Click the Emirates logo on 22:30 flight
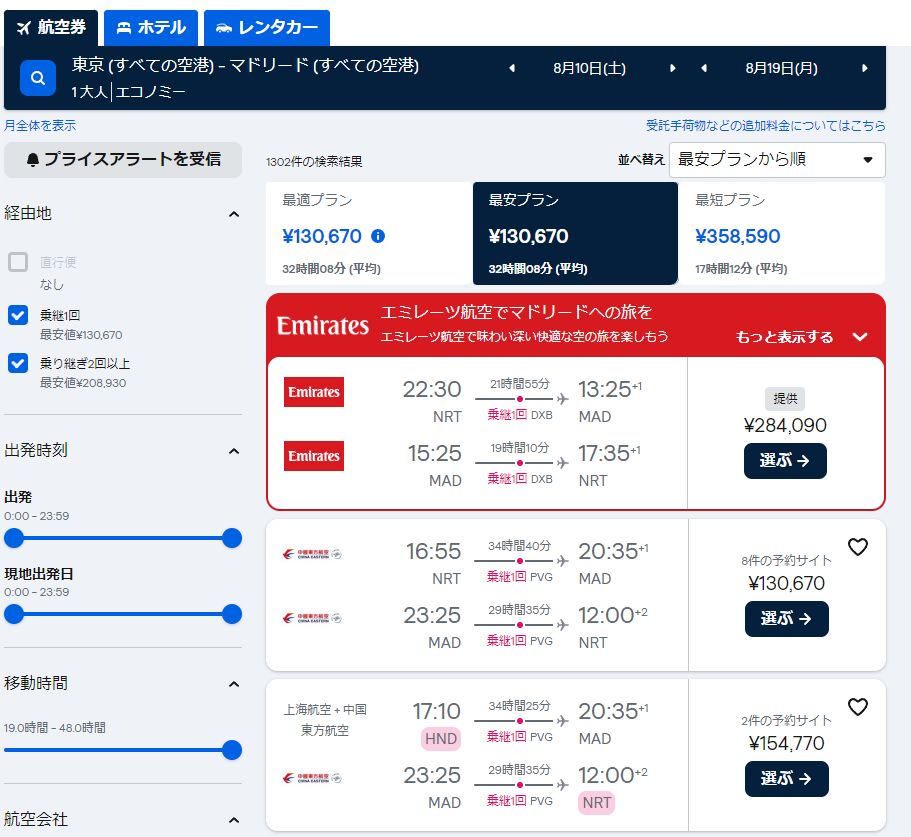911x837 pixels. coord(314,392)
